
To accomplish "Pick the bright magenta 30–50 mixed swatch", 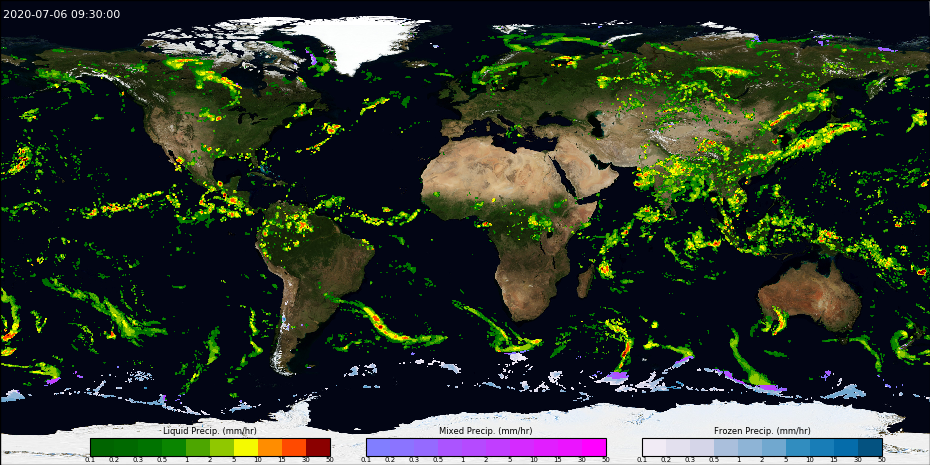I will [x=594, y=447].
